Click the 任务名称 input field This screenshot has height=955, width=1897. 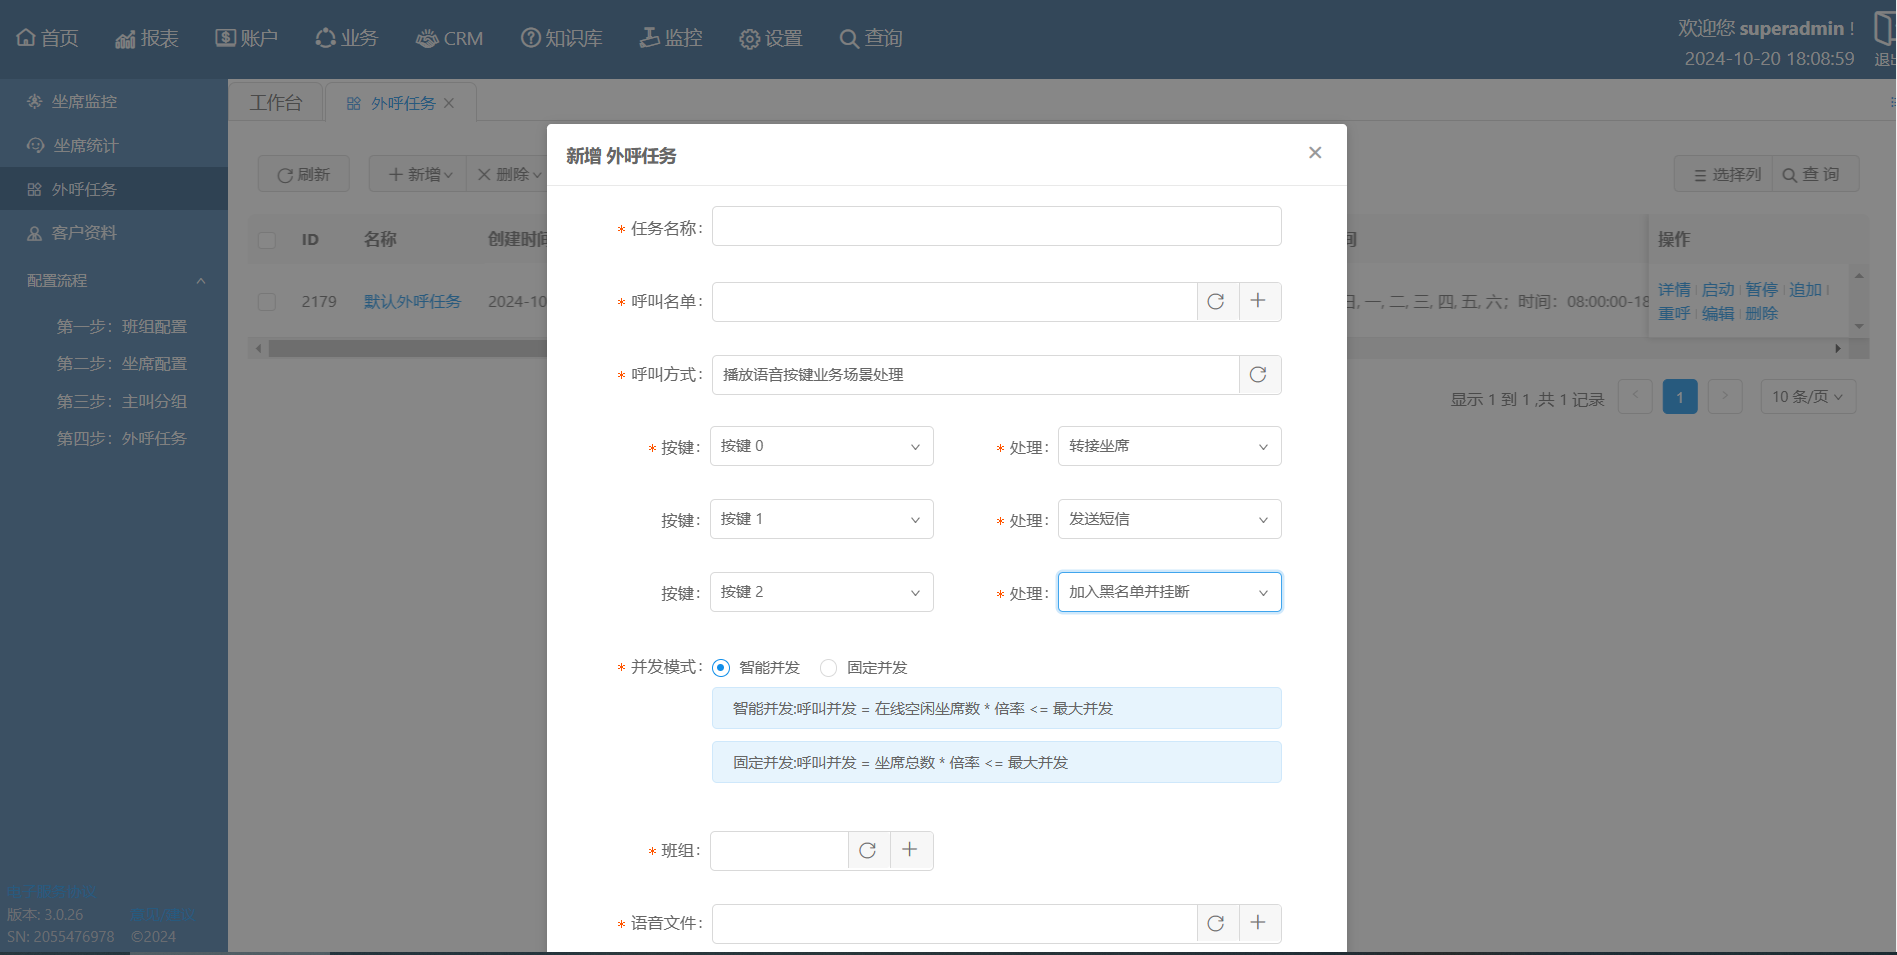(x=996, y=227)
